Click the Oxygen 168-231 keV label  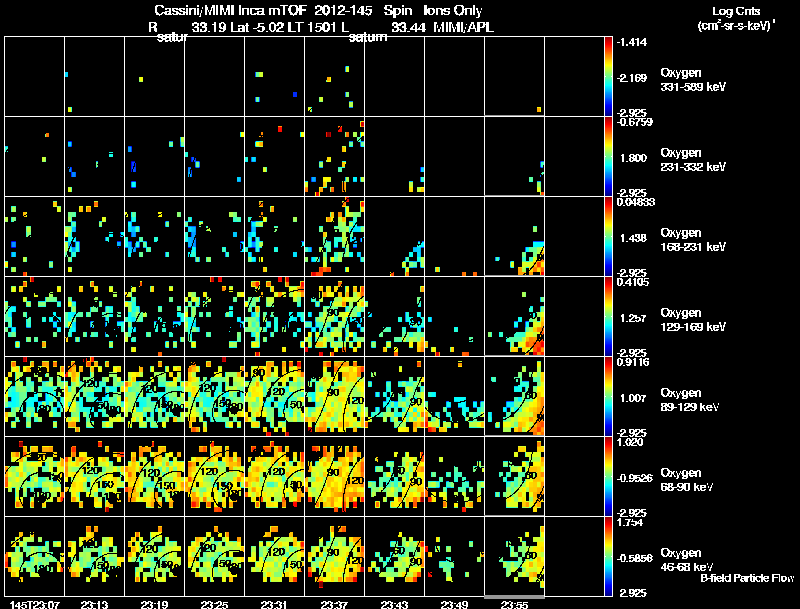[693, 240]
